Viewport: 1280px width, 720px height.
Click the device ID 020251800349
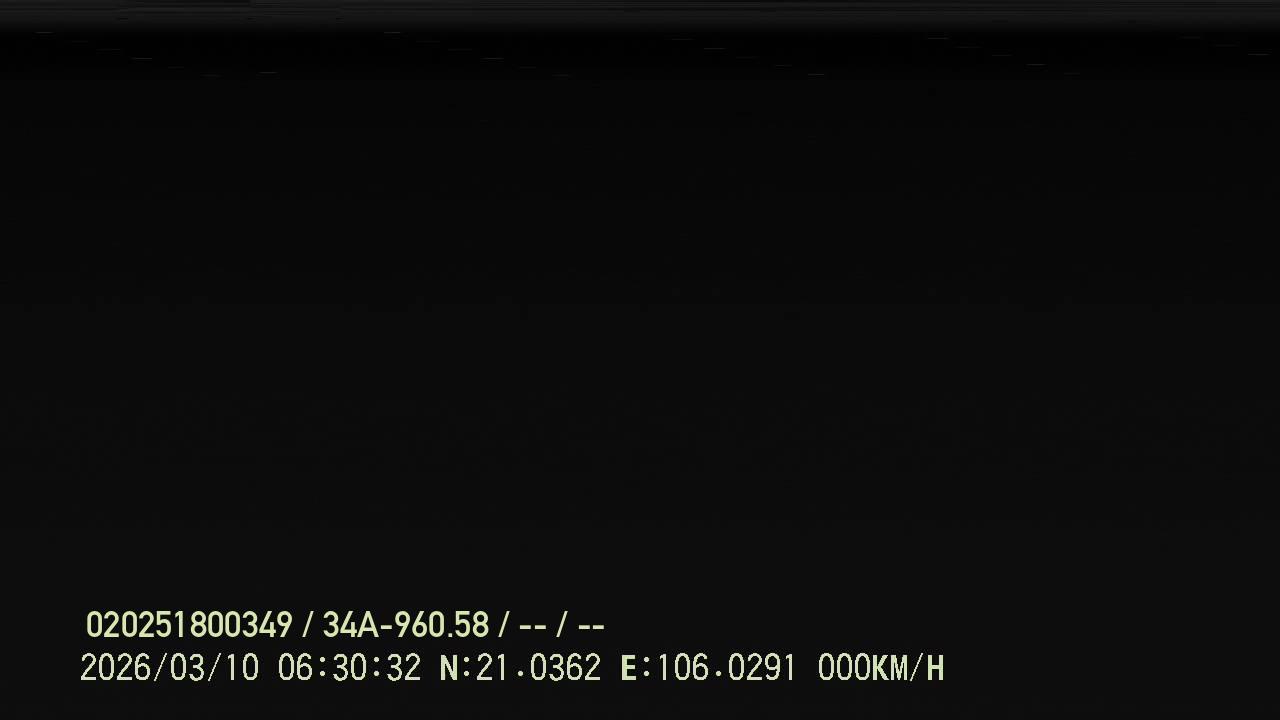tap(189, 626)
